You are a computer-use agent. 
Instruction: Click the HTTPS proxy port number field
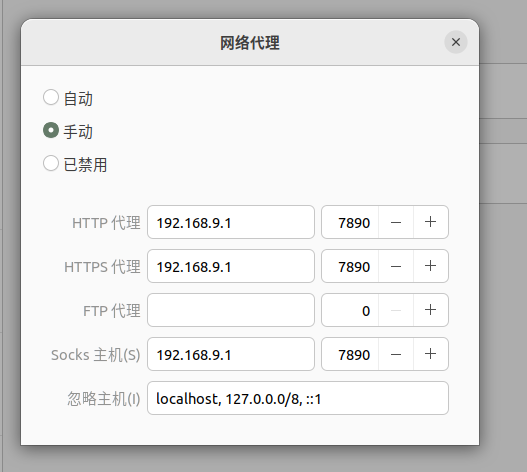[x=350, y=266]
